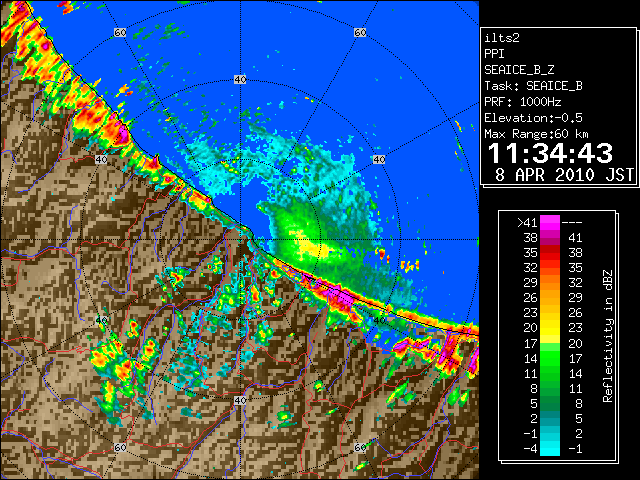Select the '8 APR 2010 JST' date
The height and width of the screenshot is (480, 640).
(564, 175)
